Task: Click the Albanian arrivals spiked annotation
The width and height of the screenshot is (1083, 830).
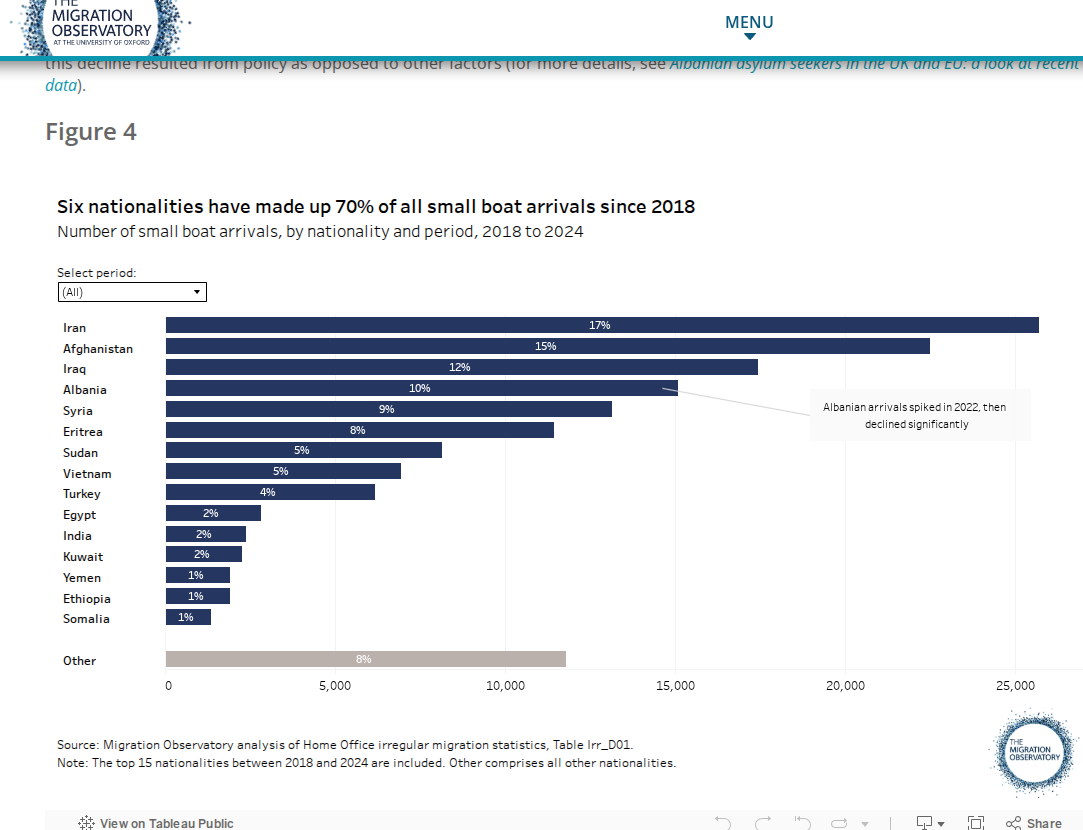Action: [x=920, y=416]
